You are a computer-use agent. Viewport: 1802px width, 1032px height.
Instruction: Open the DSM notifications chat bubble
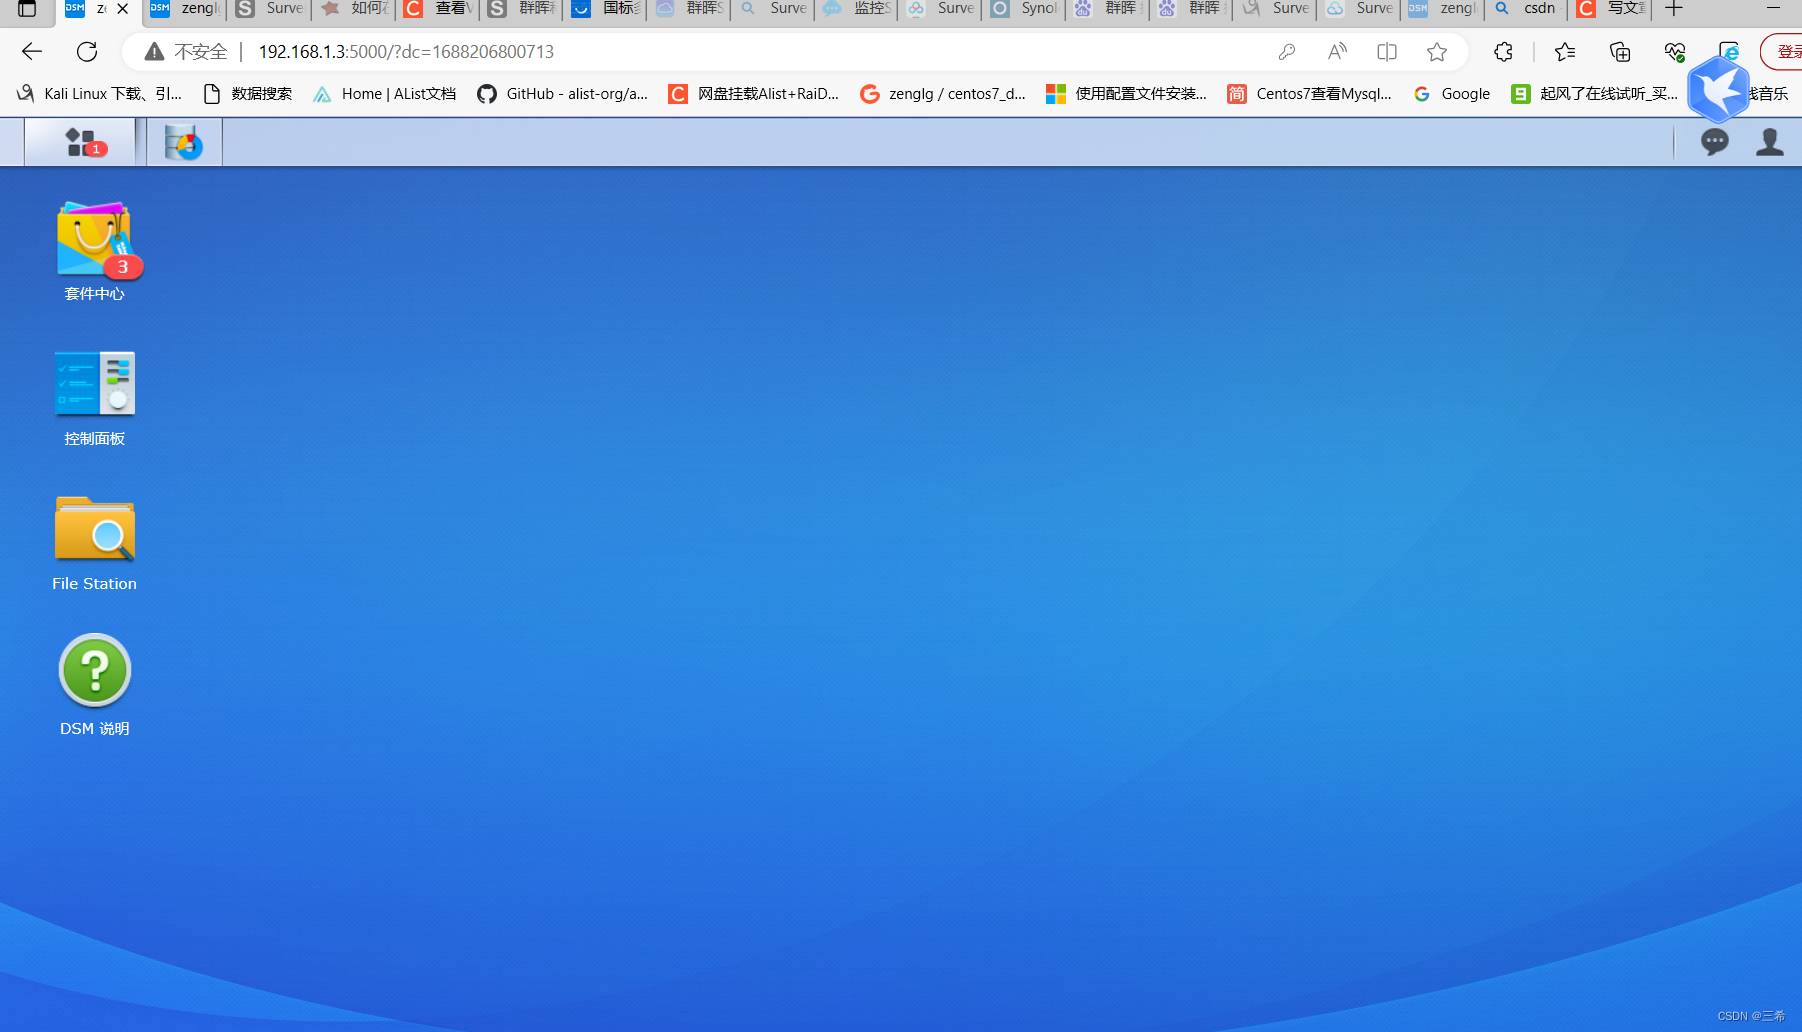1714,142
